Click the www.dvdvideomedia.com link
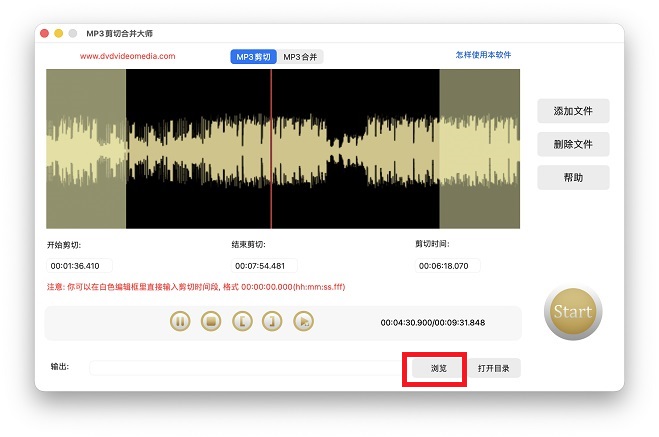 pos(127,57)
